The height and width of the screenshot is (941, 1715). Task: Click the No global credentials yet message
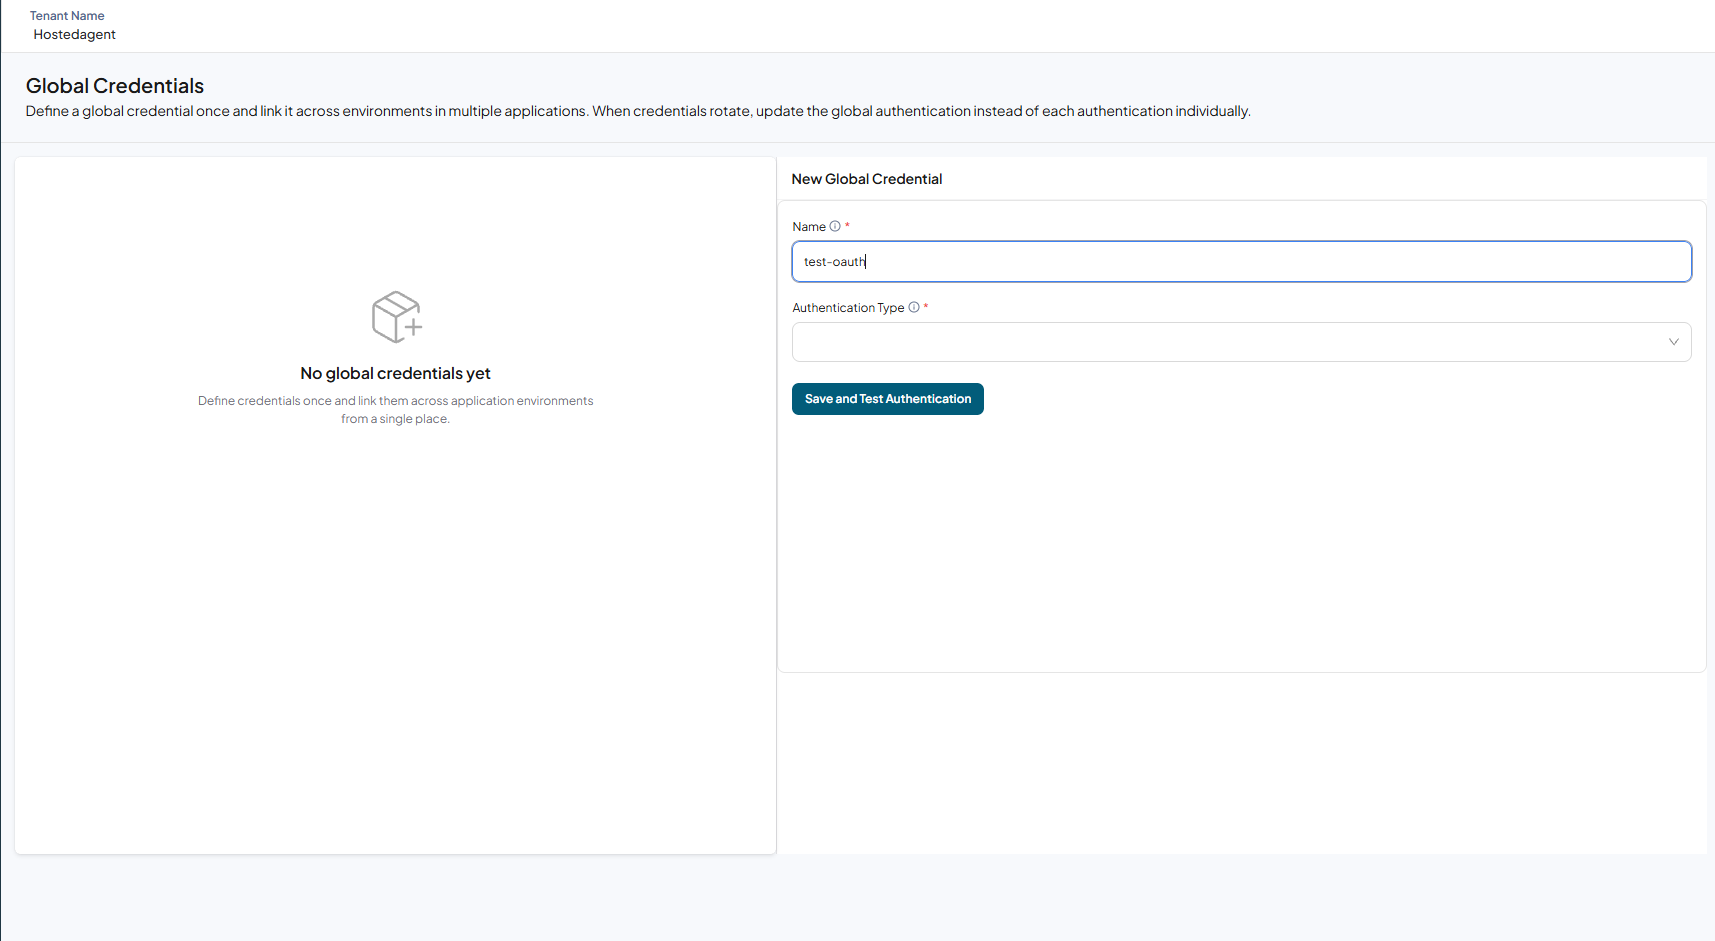tap(395, 373)
